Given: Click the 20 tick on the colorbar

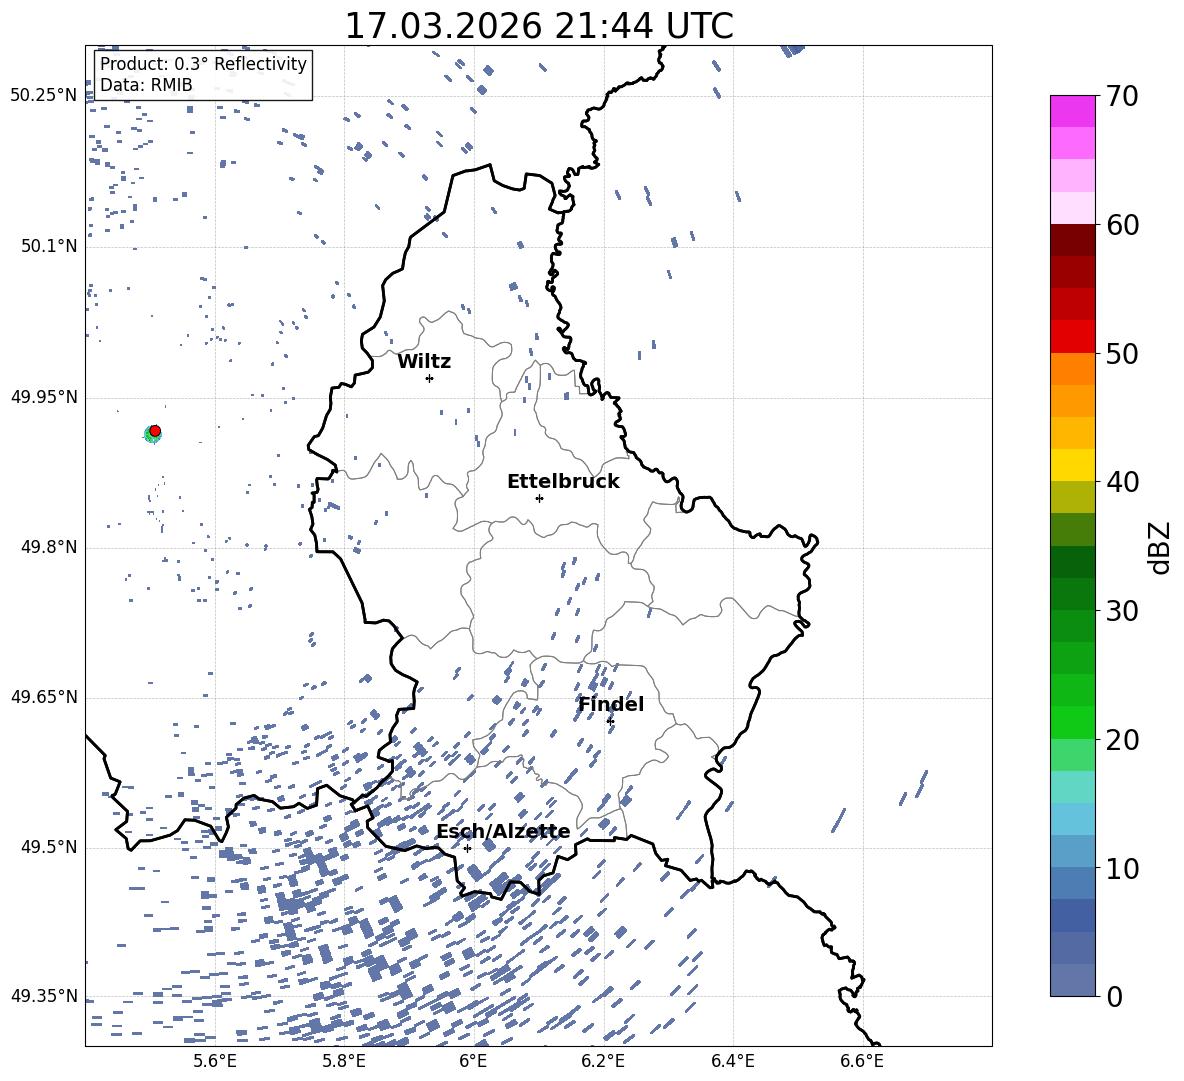Looking at the screenshot, I should [1121, 739].
